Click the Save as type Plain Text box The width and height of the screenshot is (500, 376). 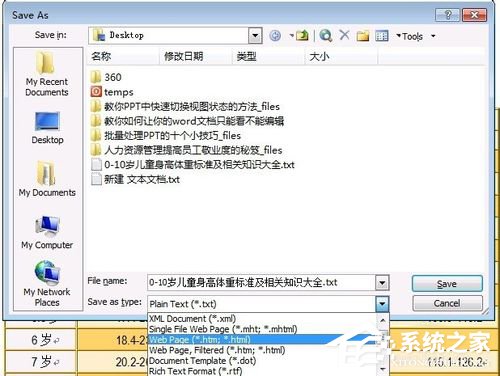[261, 304]
